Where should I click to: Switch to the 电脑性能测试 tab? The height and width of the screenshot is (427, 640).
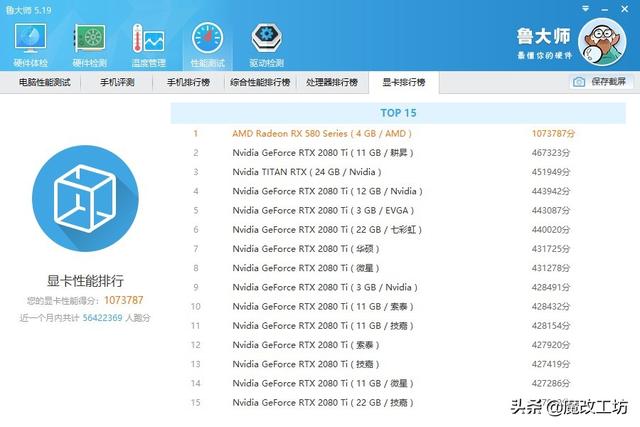coord(44,82)
